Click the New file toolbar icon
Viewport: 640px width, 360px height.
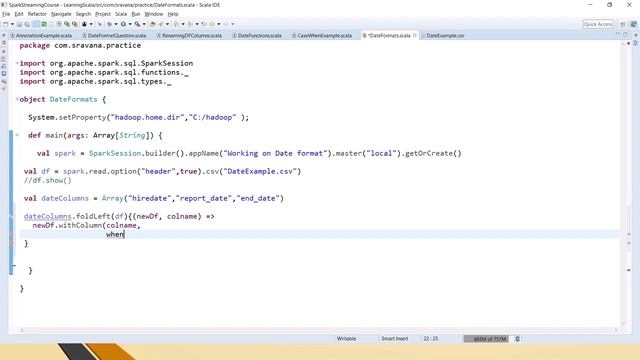click(x=5, y=24)
